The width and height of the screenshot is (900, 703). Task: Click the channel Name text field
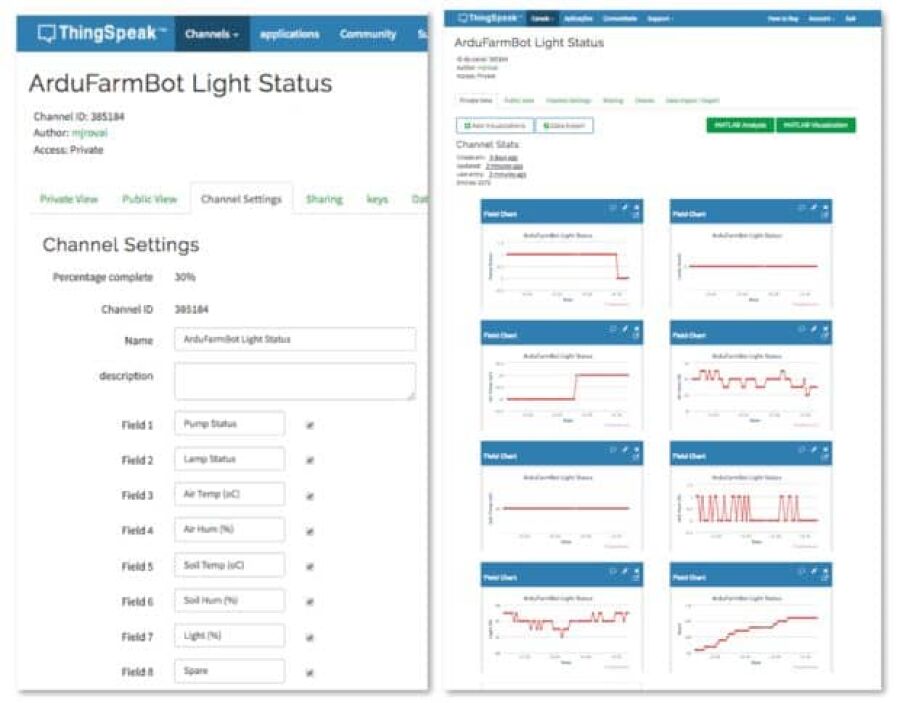295,340
